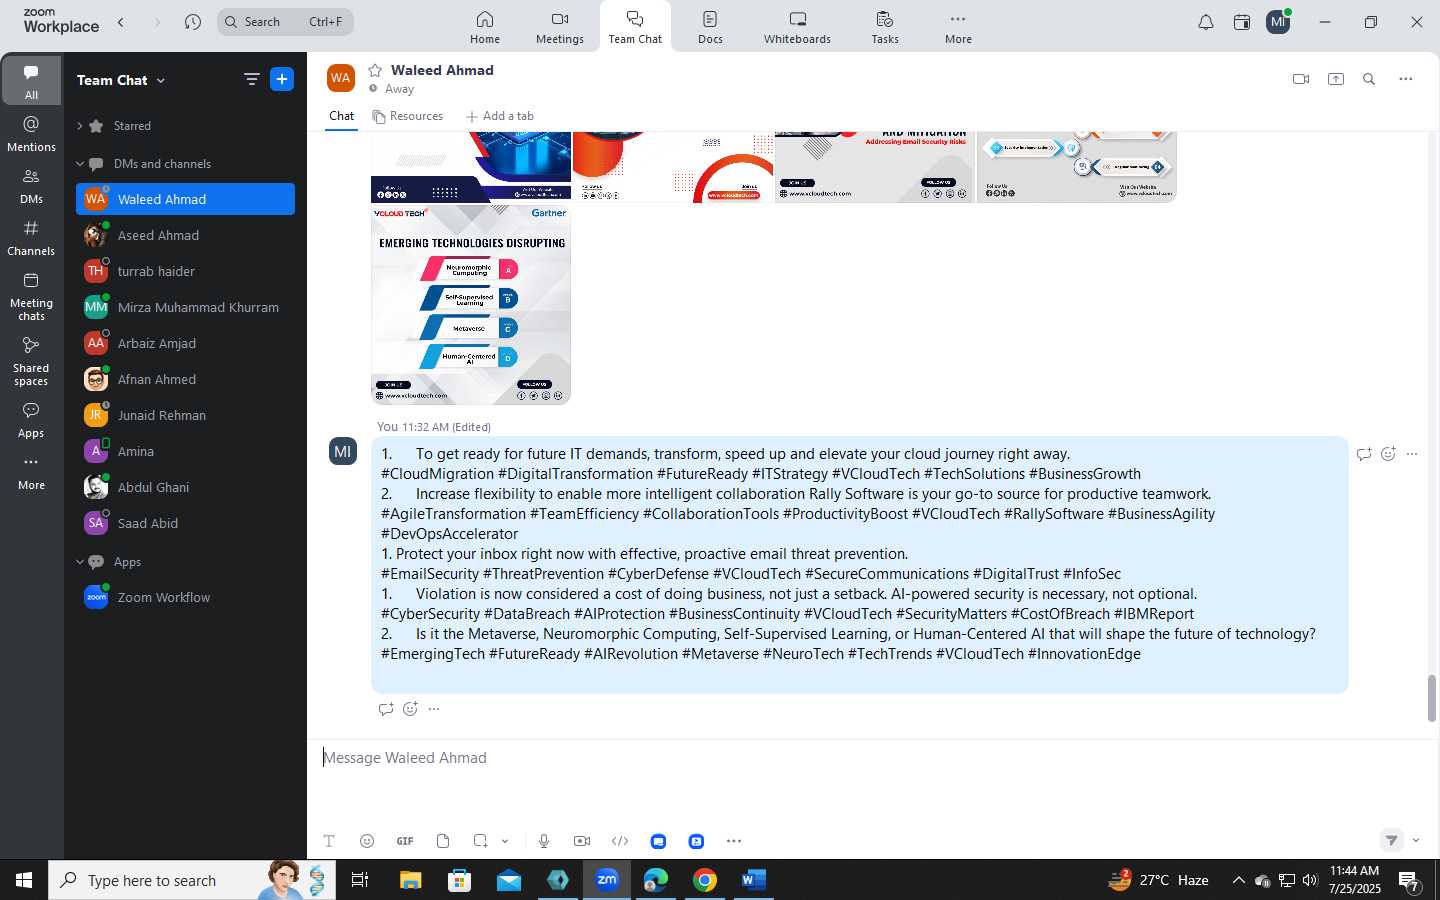Image resolution: width=1440 pixels, height=900 pixels.
Task: Open the Team Chat dropdown
Action: (121, 80)
